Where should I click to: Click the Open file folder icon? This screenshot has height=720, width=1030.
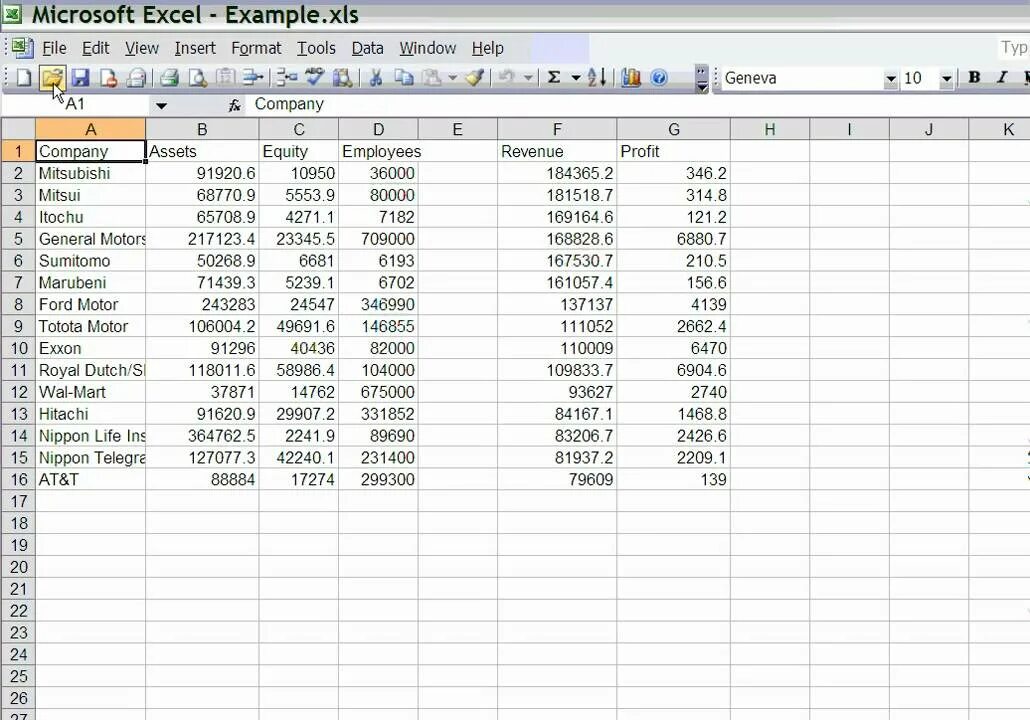[51, 78]
